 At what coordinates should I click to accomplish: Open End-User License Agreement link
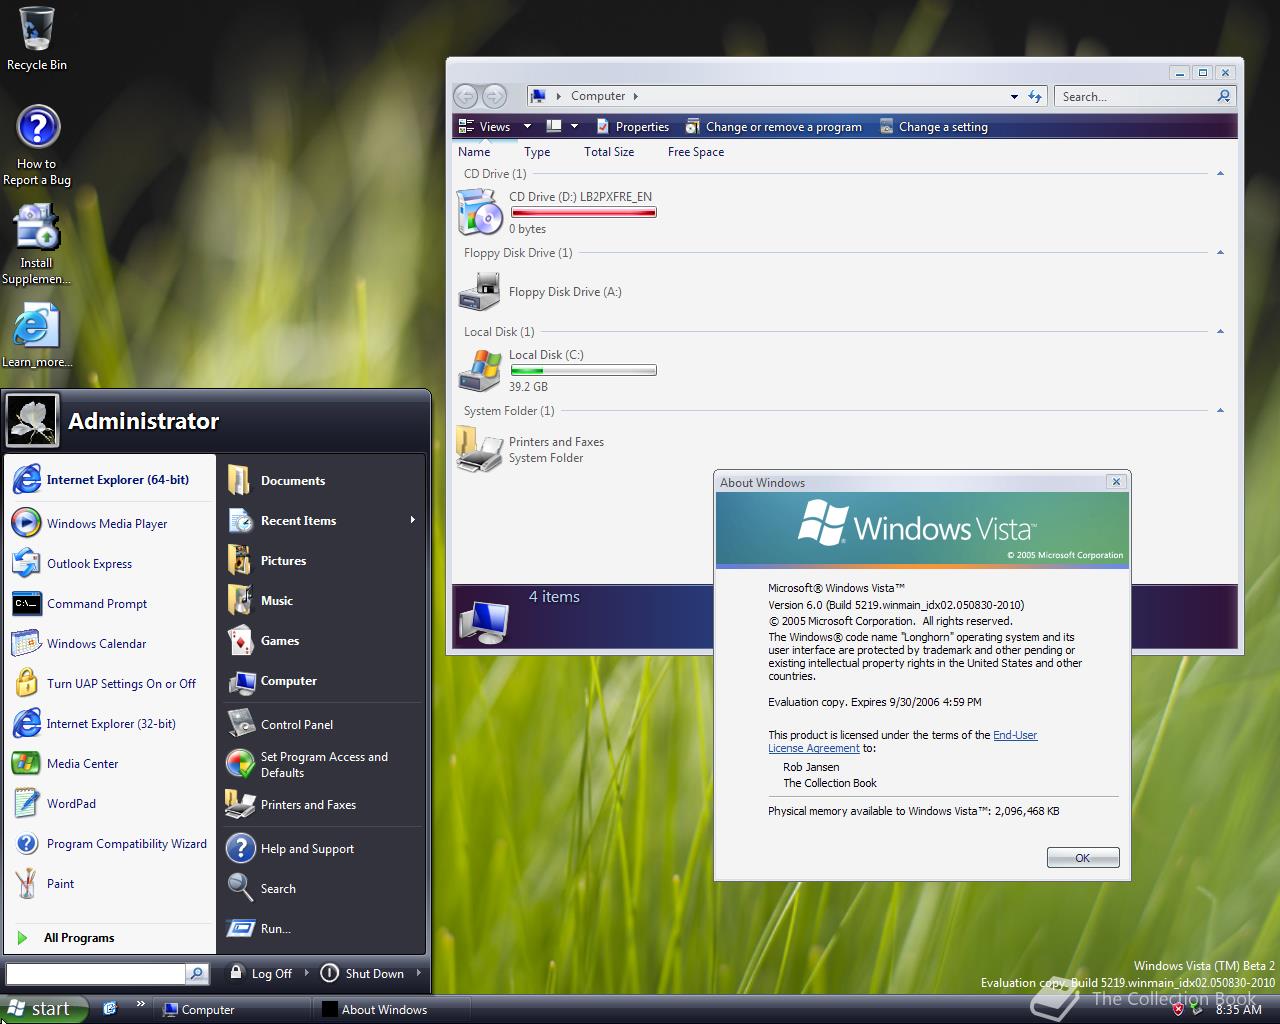[x=902, y=741]
